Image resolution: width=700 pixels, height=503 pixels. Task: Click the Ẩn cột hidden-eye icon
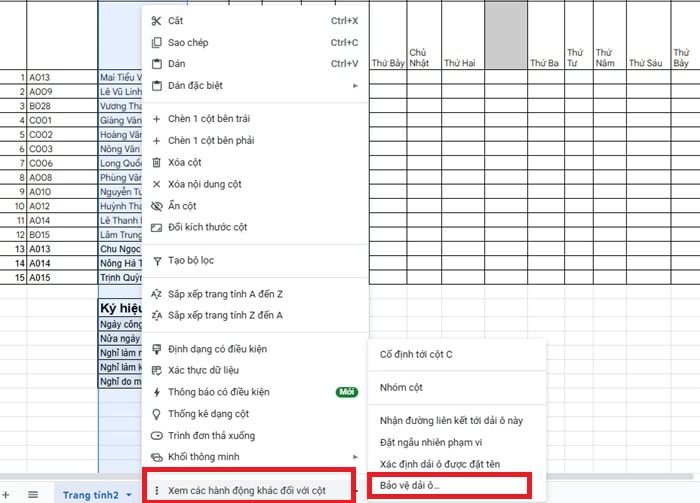click(156, 206)
